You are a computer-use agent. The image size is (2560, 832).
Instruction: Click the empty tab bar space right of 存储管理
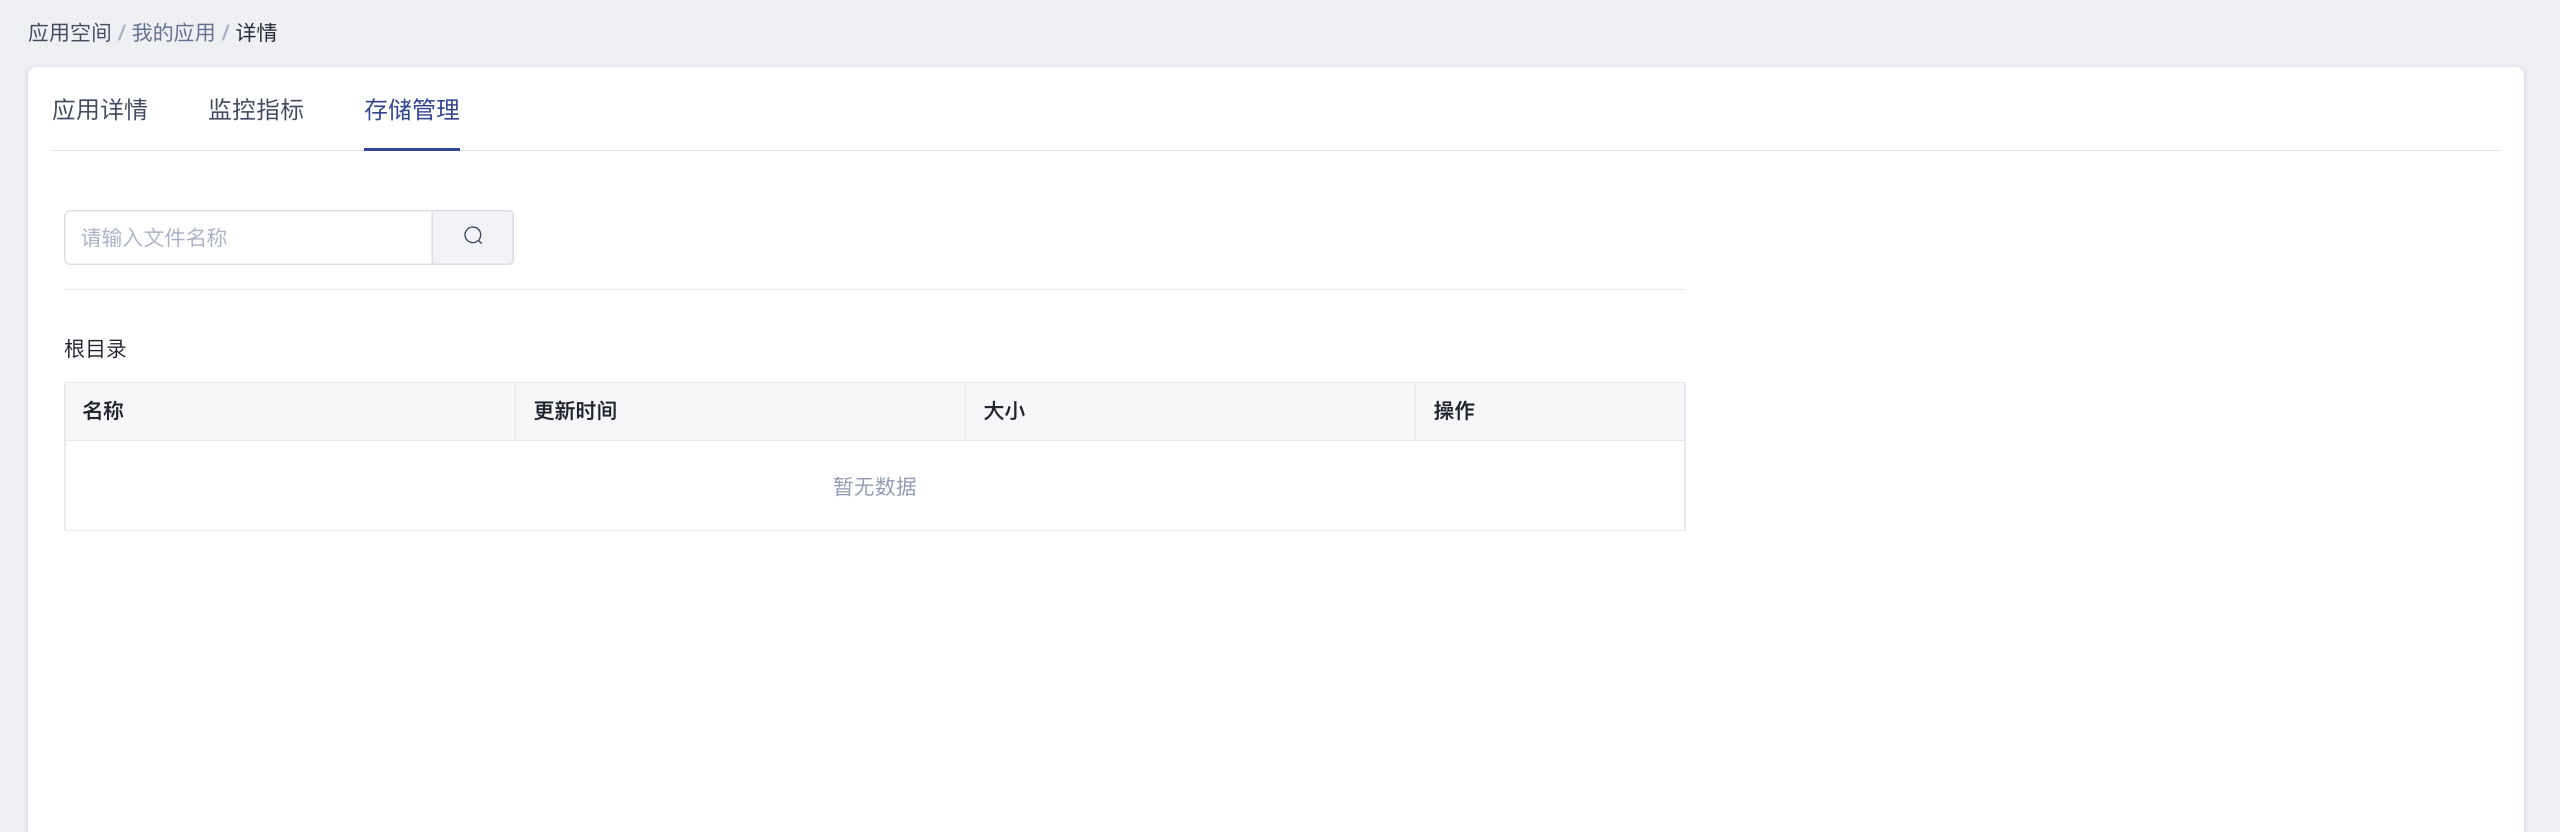point(1400,110)
